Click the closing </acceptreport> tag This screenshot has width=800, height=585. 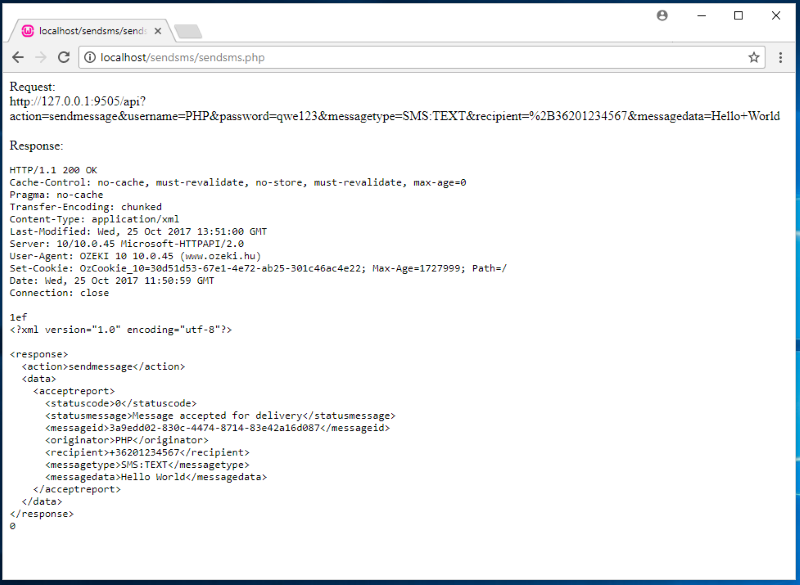tap(77, 489)
